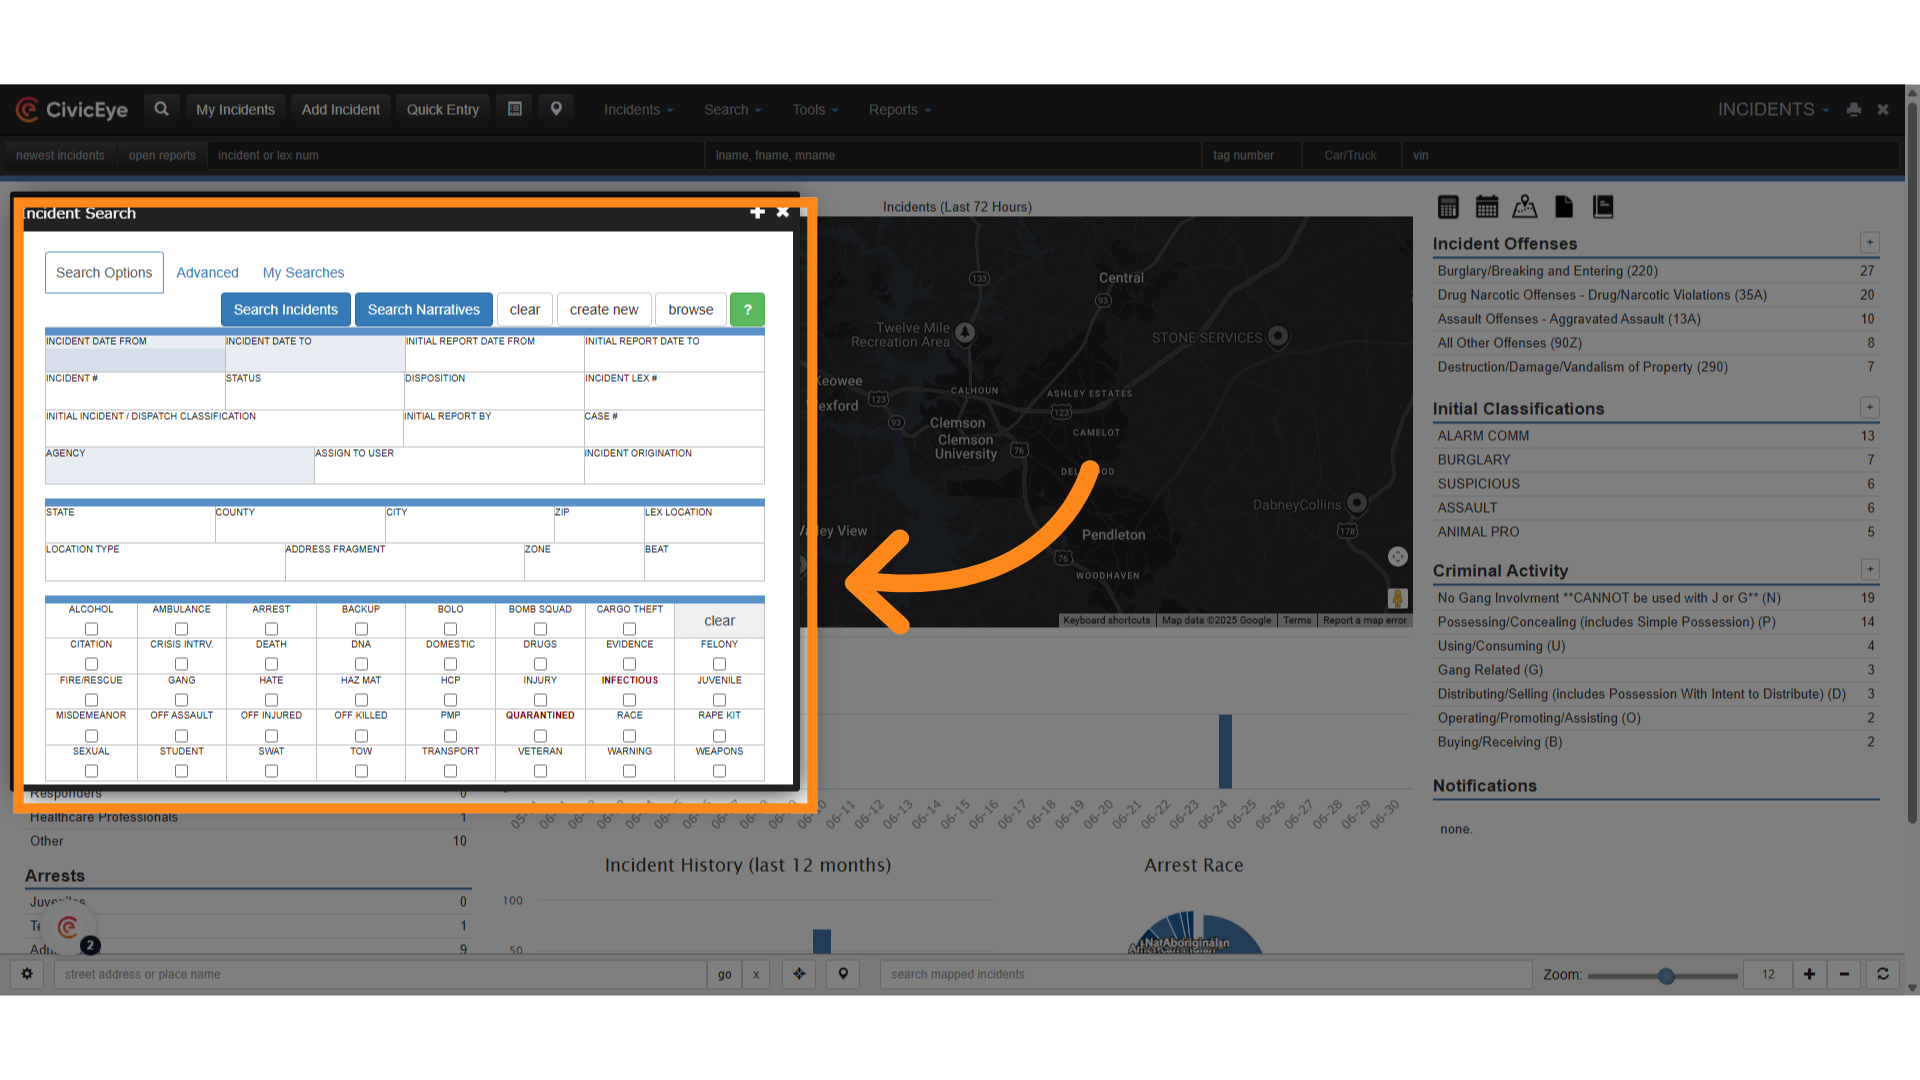This screenshot has width=1920, height=1080.
Task: Toggle the GANG checkbox
Action: [x=181, y=700]
